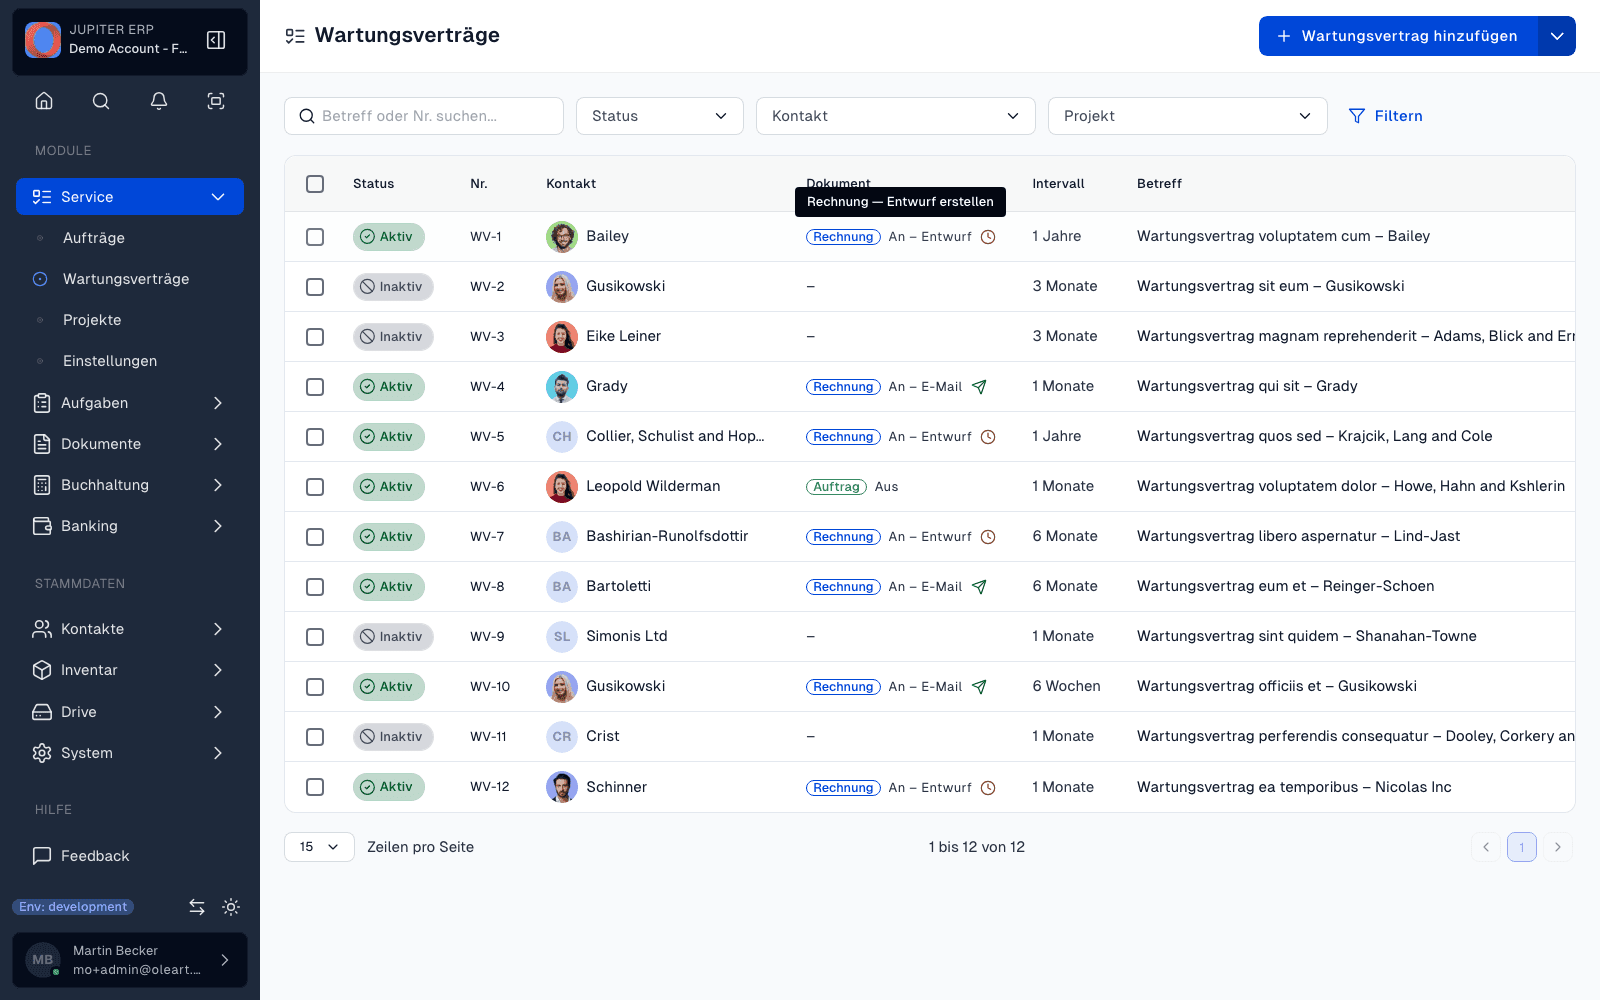
Task: Check the WV-6 Leopold Wilderman row
Action: (315, 487)
